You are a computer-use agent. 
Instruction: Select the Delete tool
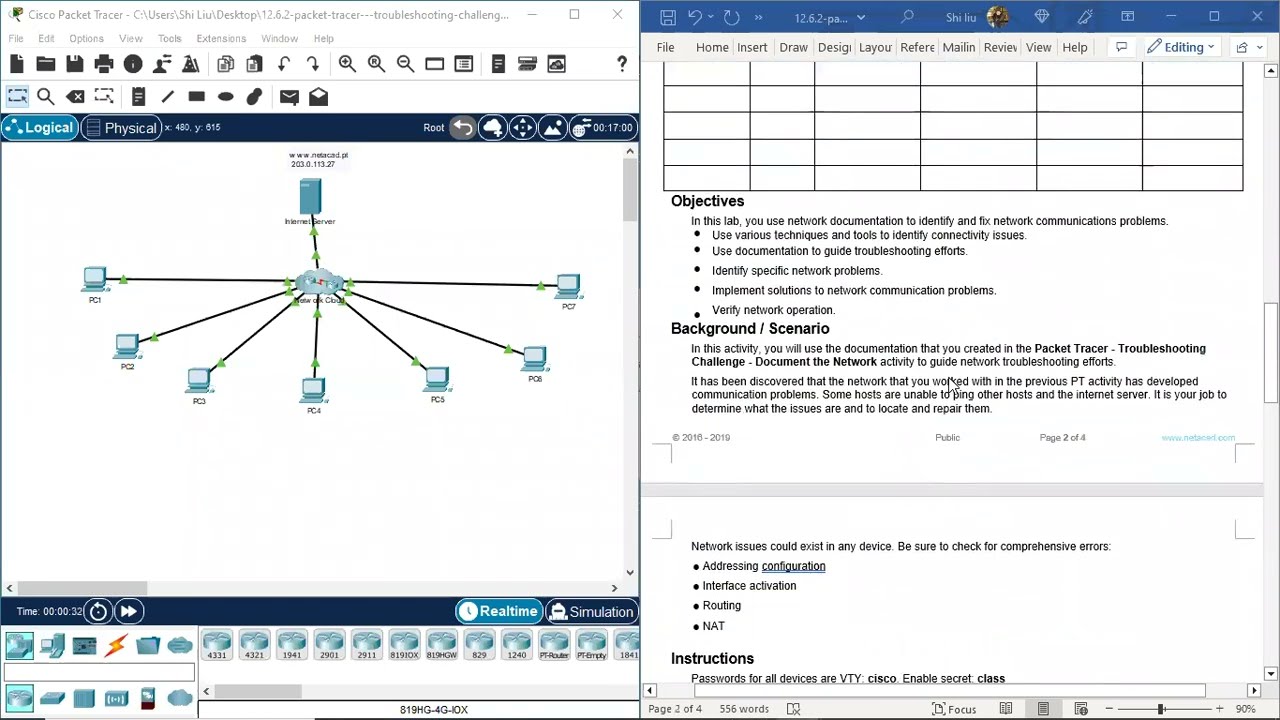point(75,97)
